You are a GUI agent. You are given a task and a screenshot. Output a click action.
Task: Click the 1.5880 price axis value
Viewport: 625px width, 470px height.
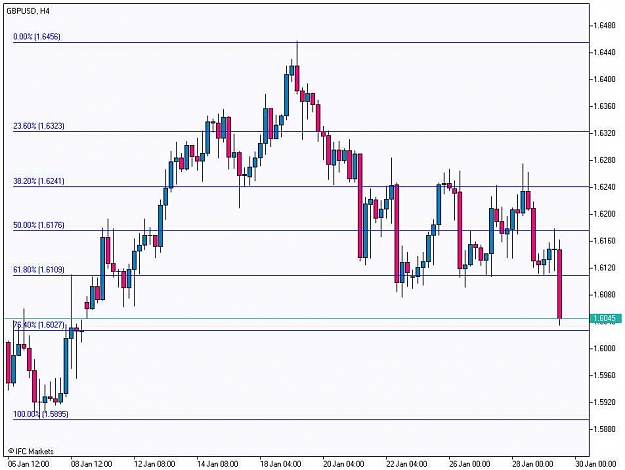point(604,429)
